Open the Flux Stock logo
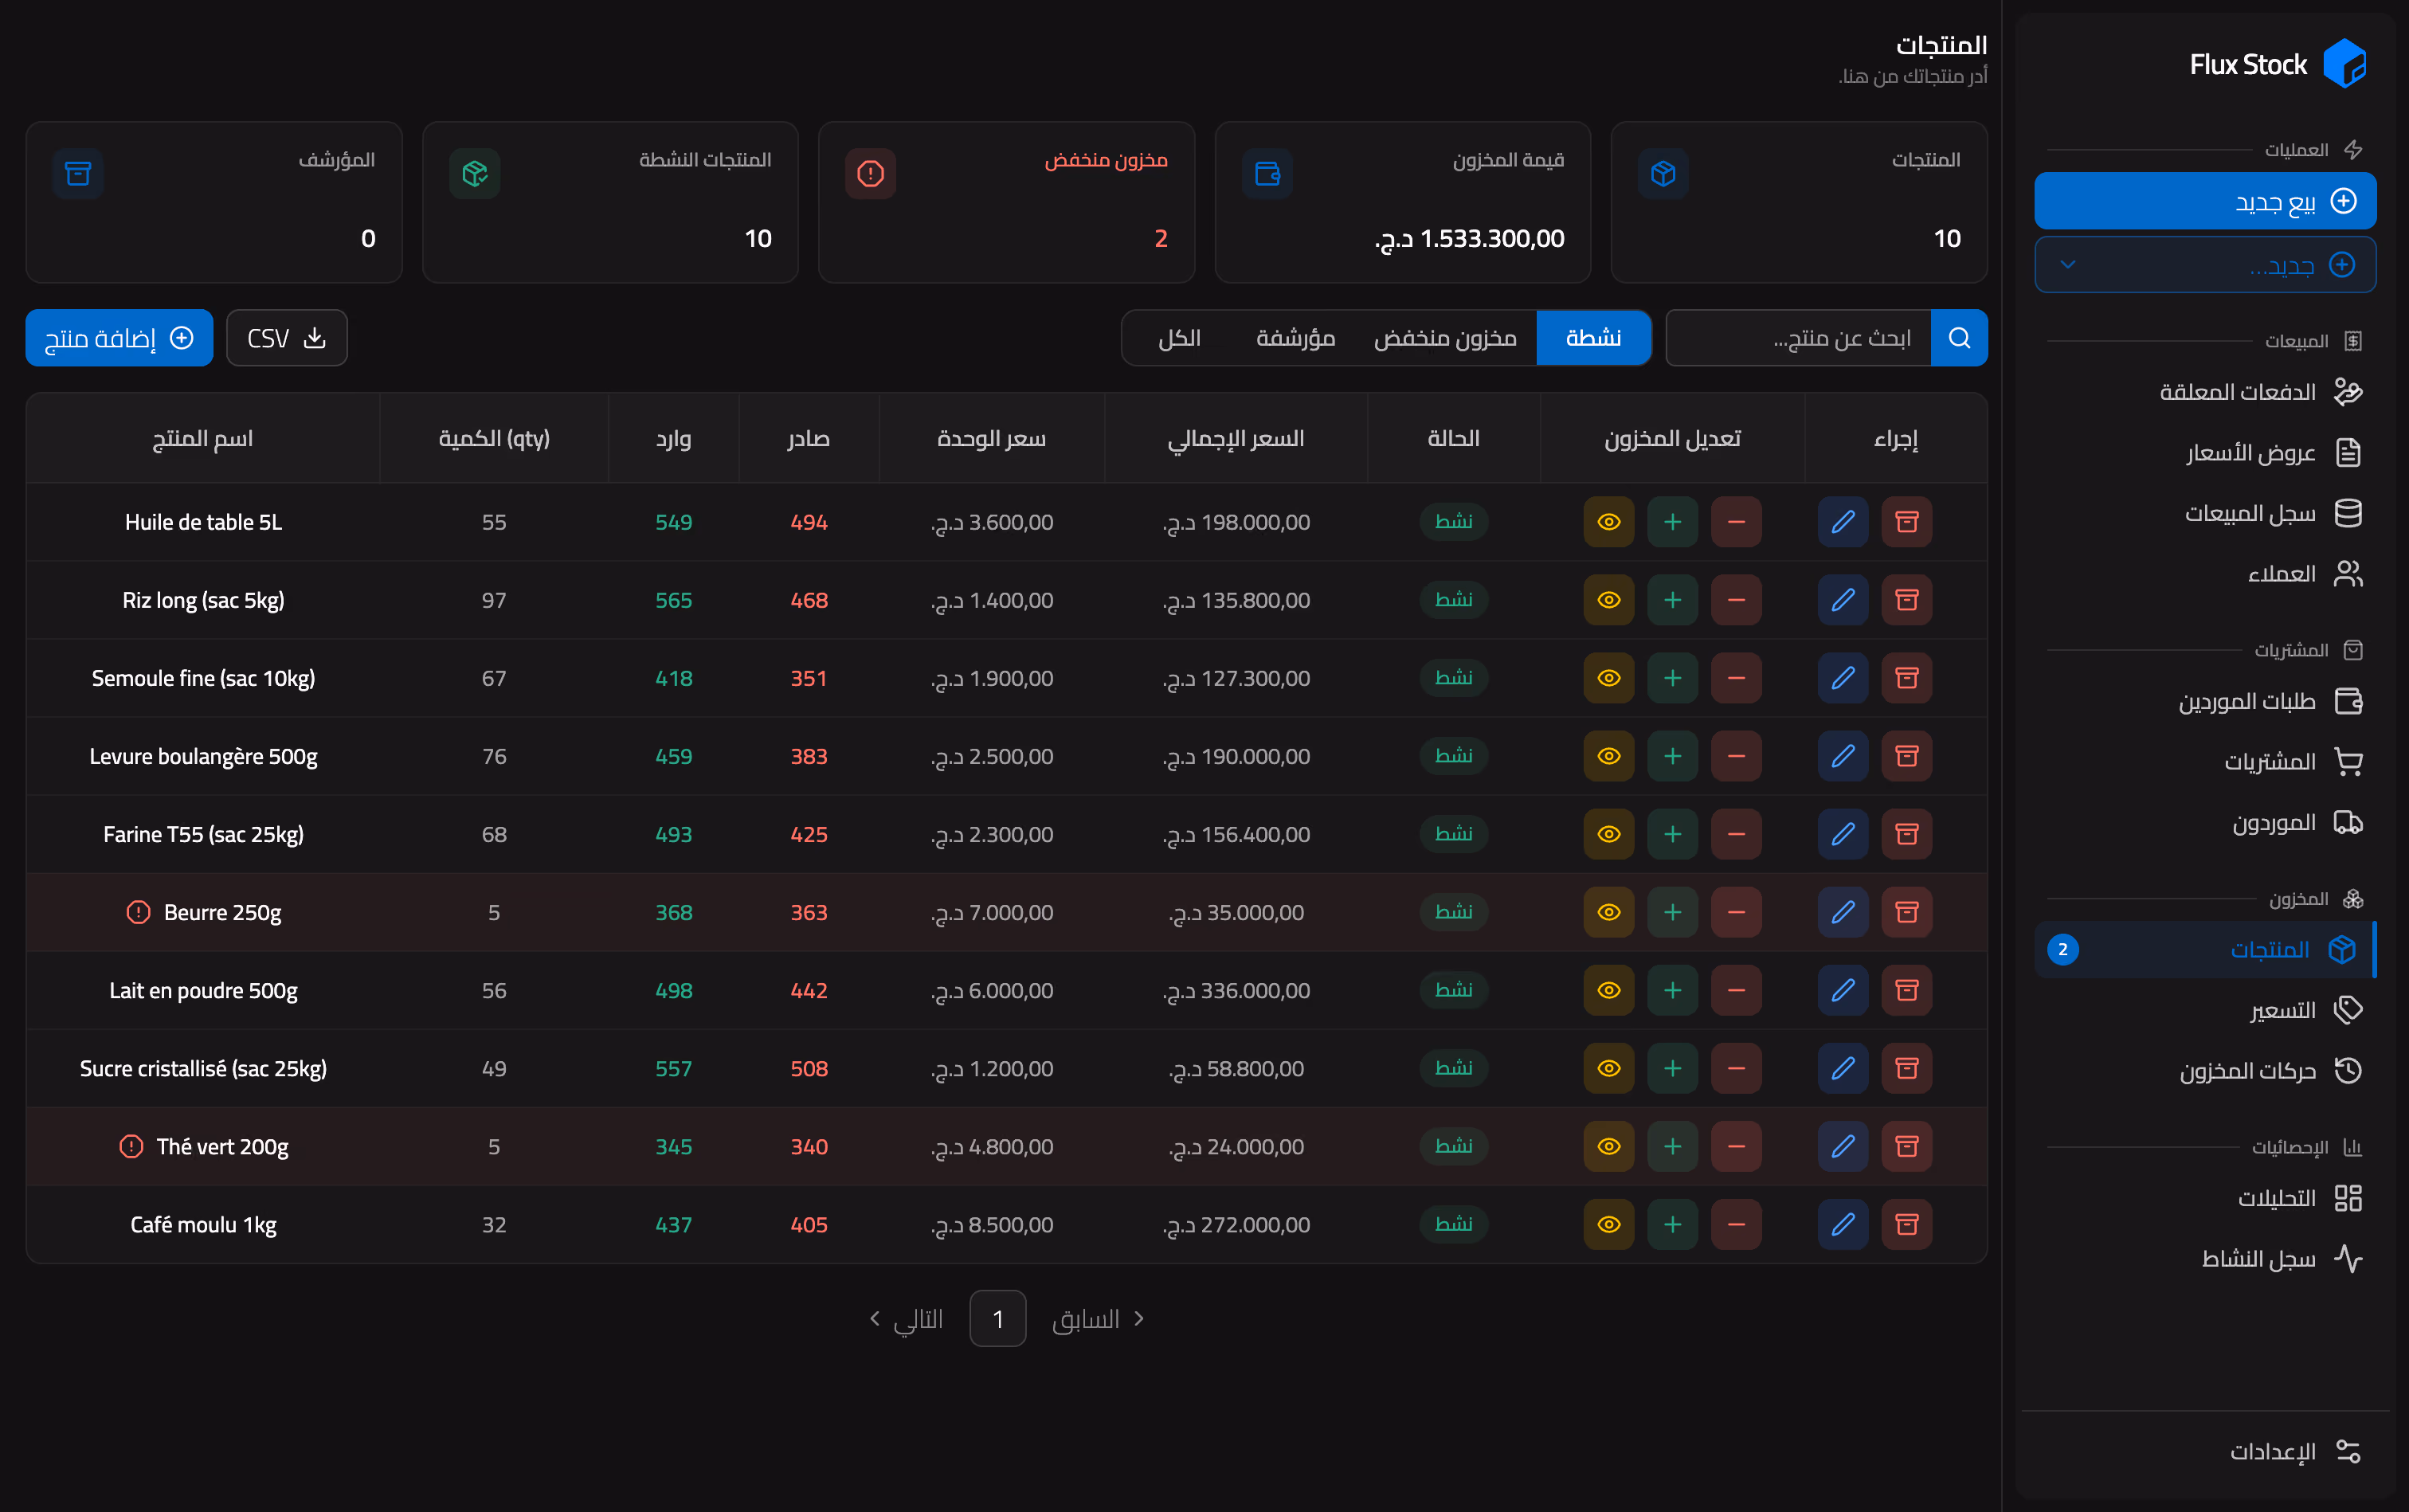The height and width of the screenshot is (1512, 2409). point(2344,64)
